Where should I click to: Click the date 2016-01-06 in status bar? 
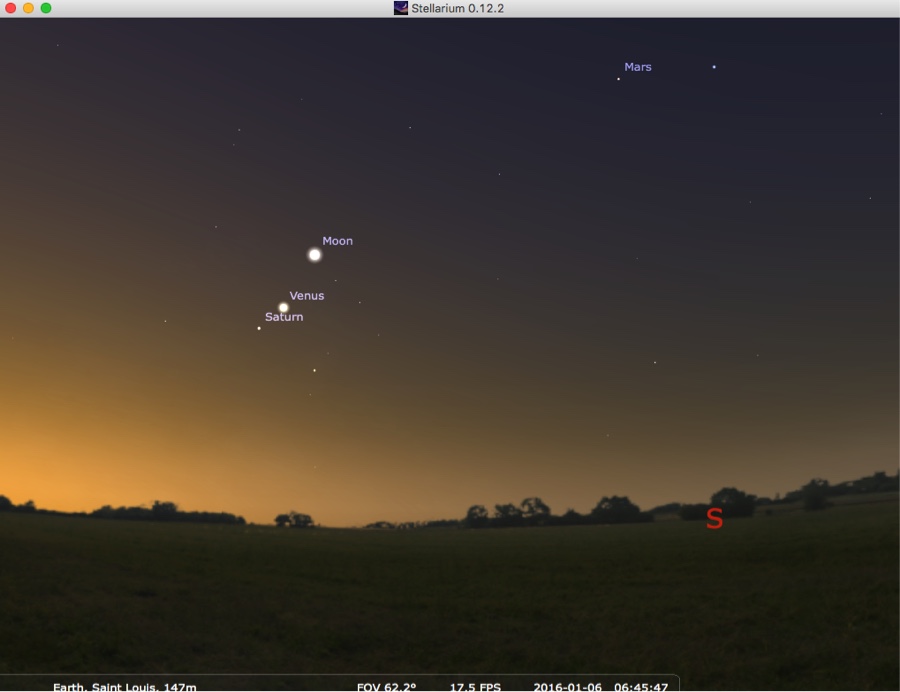[x=568, y=687]
